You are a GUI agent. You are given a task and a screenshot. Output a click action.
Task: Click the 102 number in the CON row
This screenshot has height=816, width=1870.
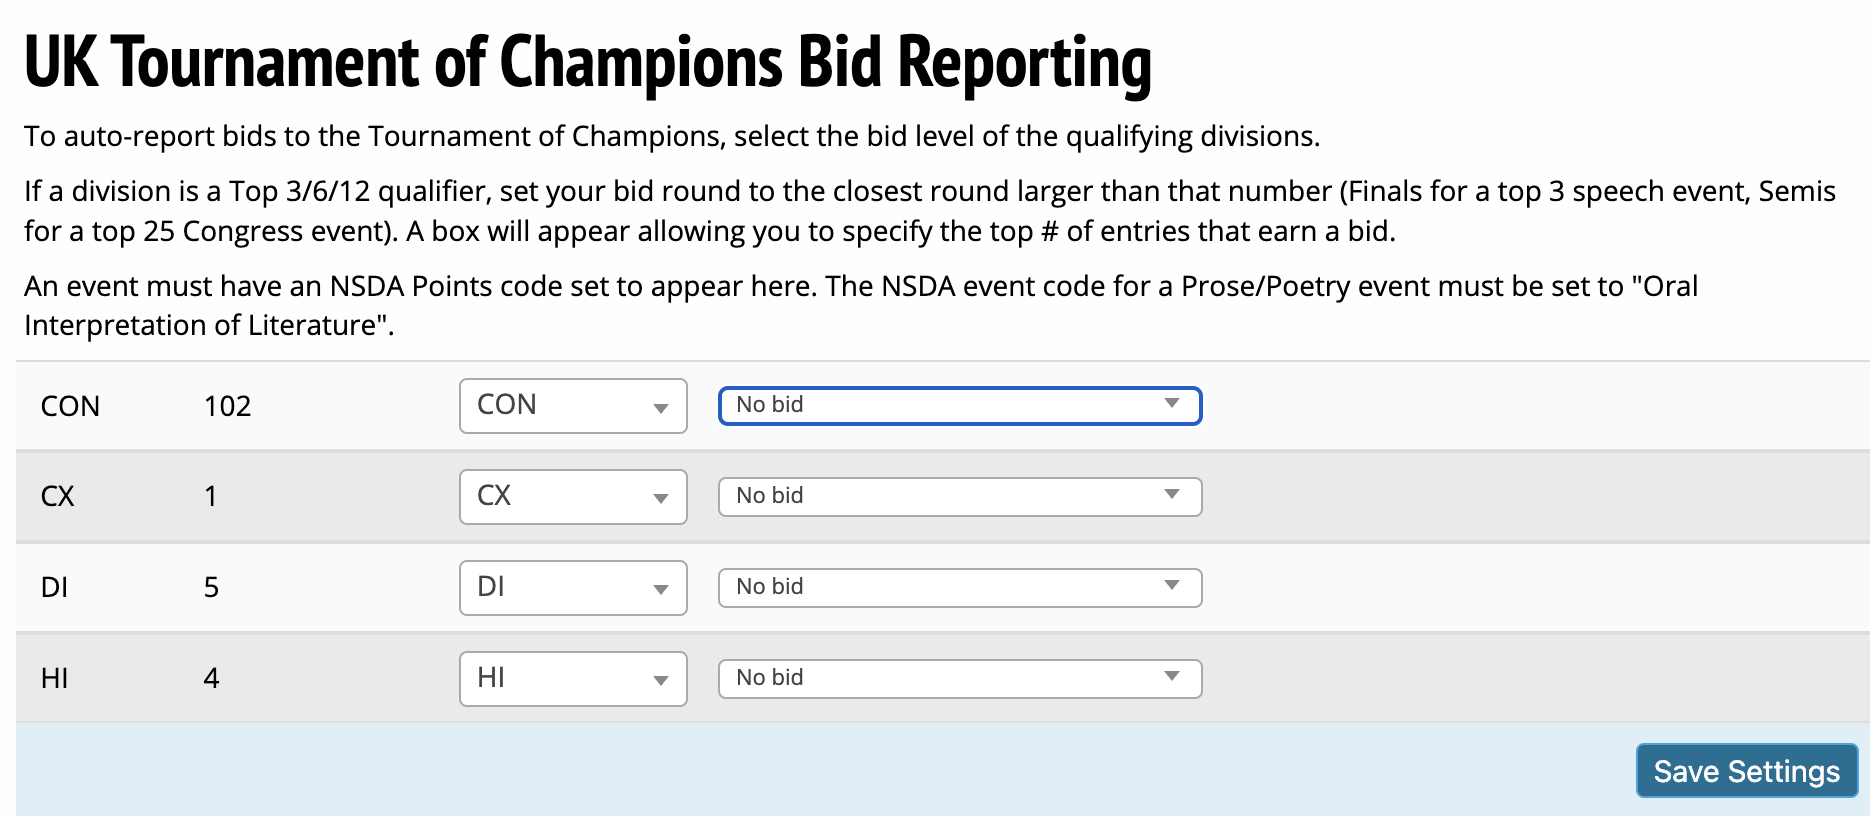point(227,407)
